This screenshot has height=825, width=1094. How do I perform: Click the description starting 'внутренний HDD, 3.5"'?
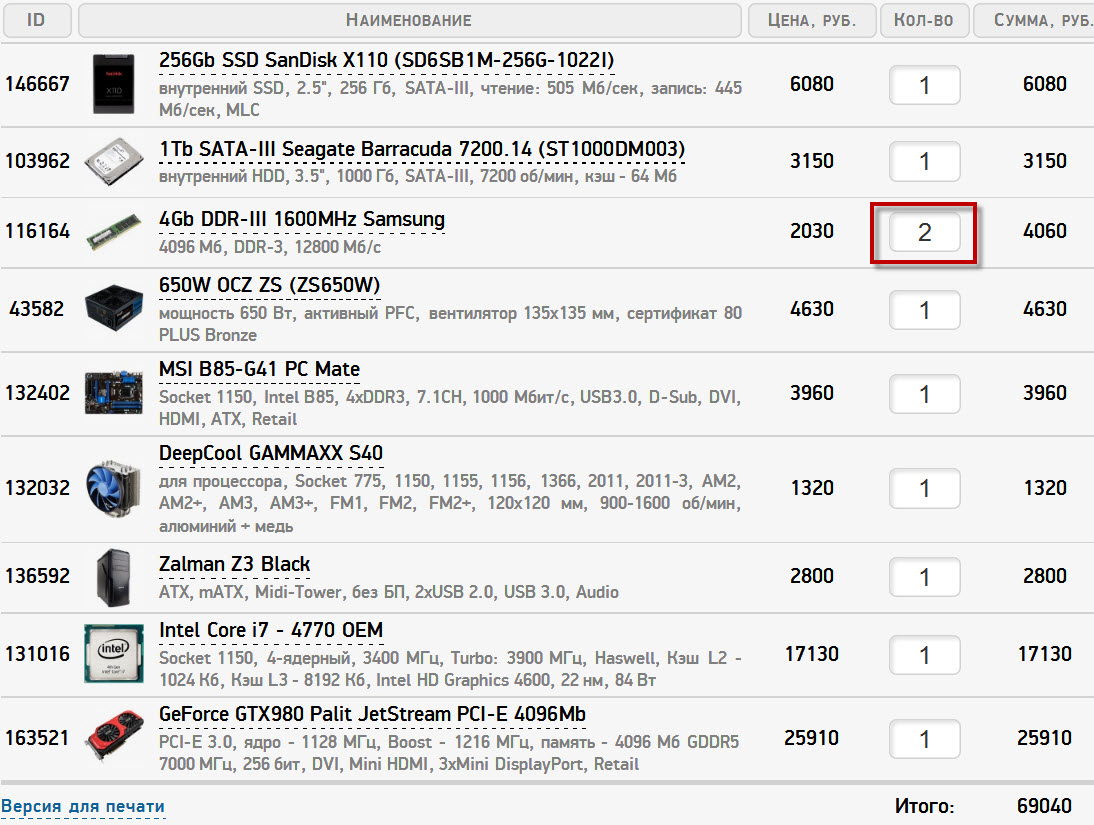click(418, 176)
